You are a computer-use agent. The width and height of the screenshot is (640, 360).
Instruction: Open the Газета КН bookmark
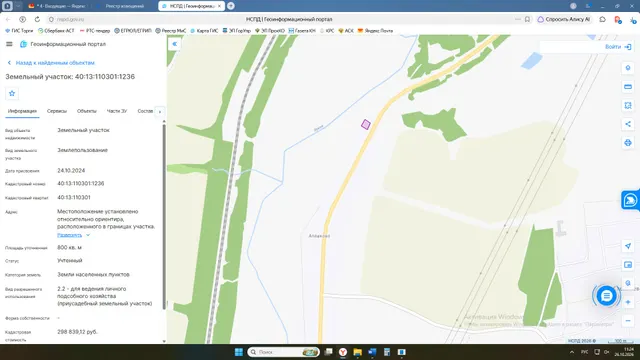point(302,31)
